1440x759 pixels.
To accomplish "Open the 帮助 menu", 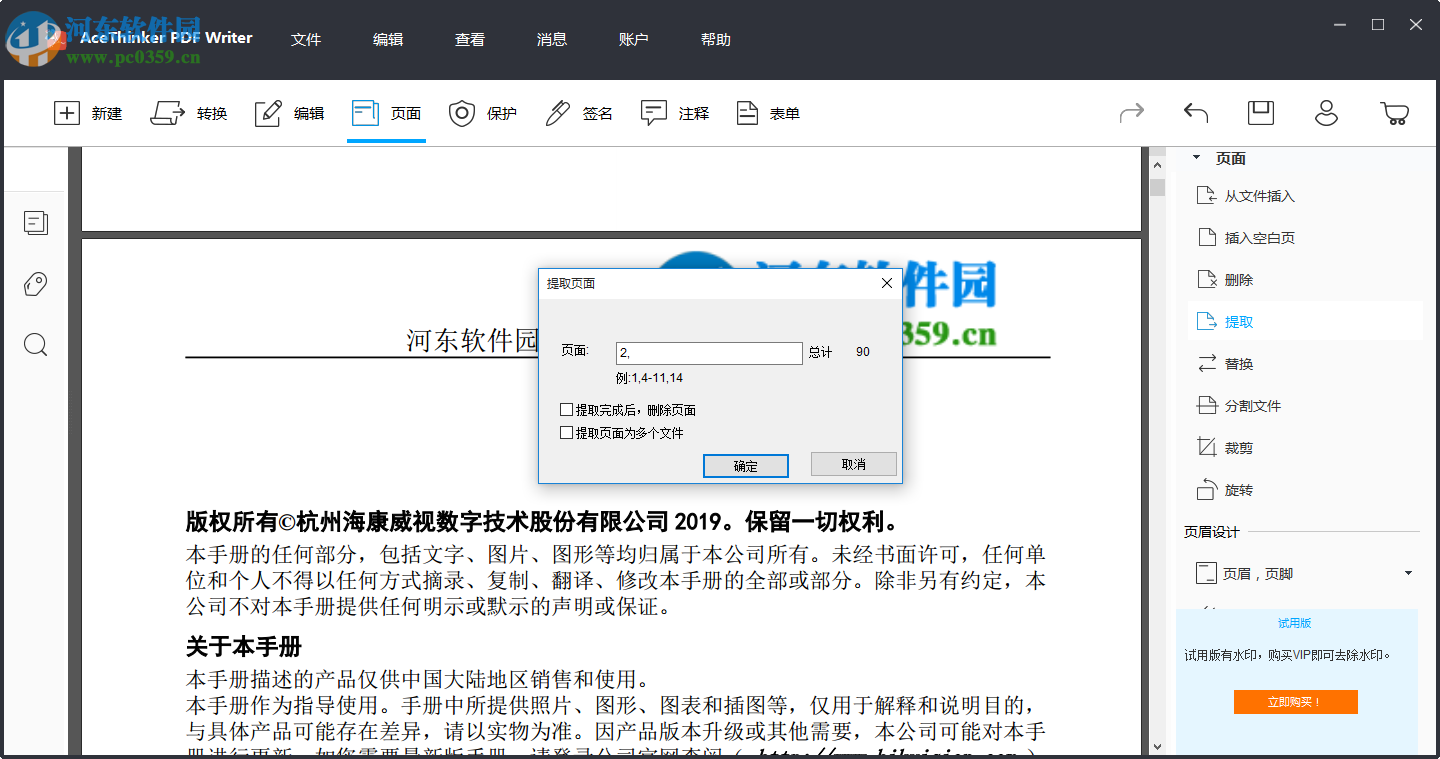I will click(x=716, y=39).
